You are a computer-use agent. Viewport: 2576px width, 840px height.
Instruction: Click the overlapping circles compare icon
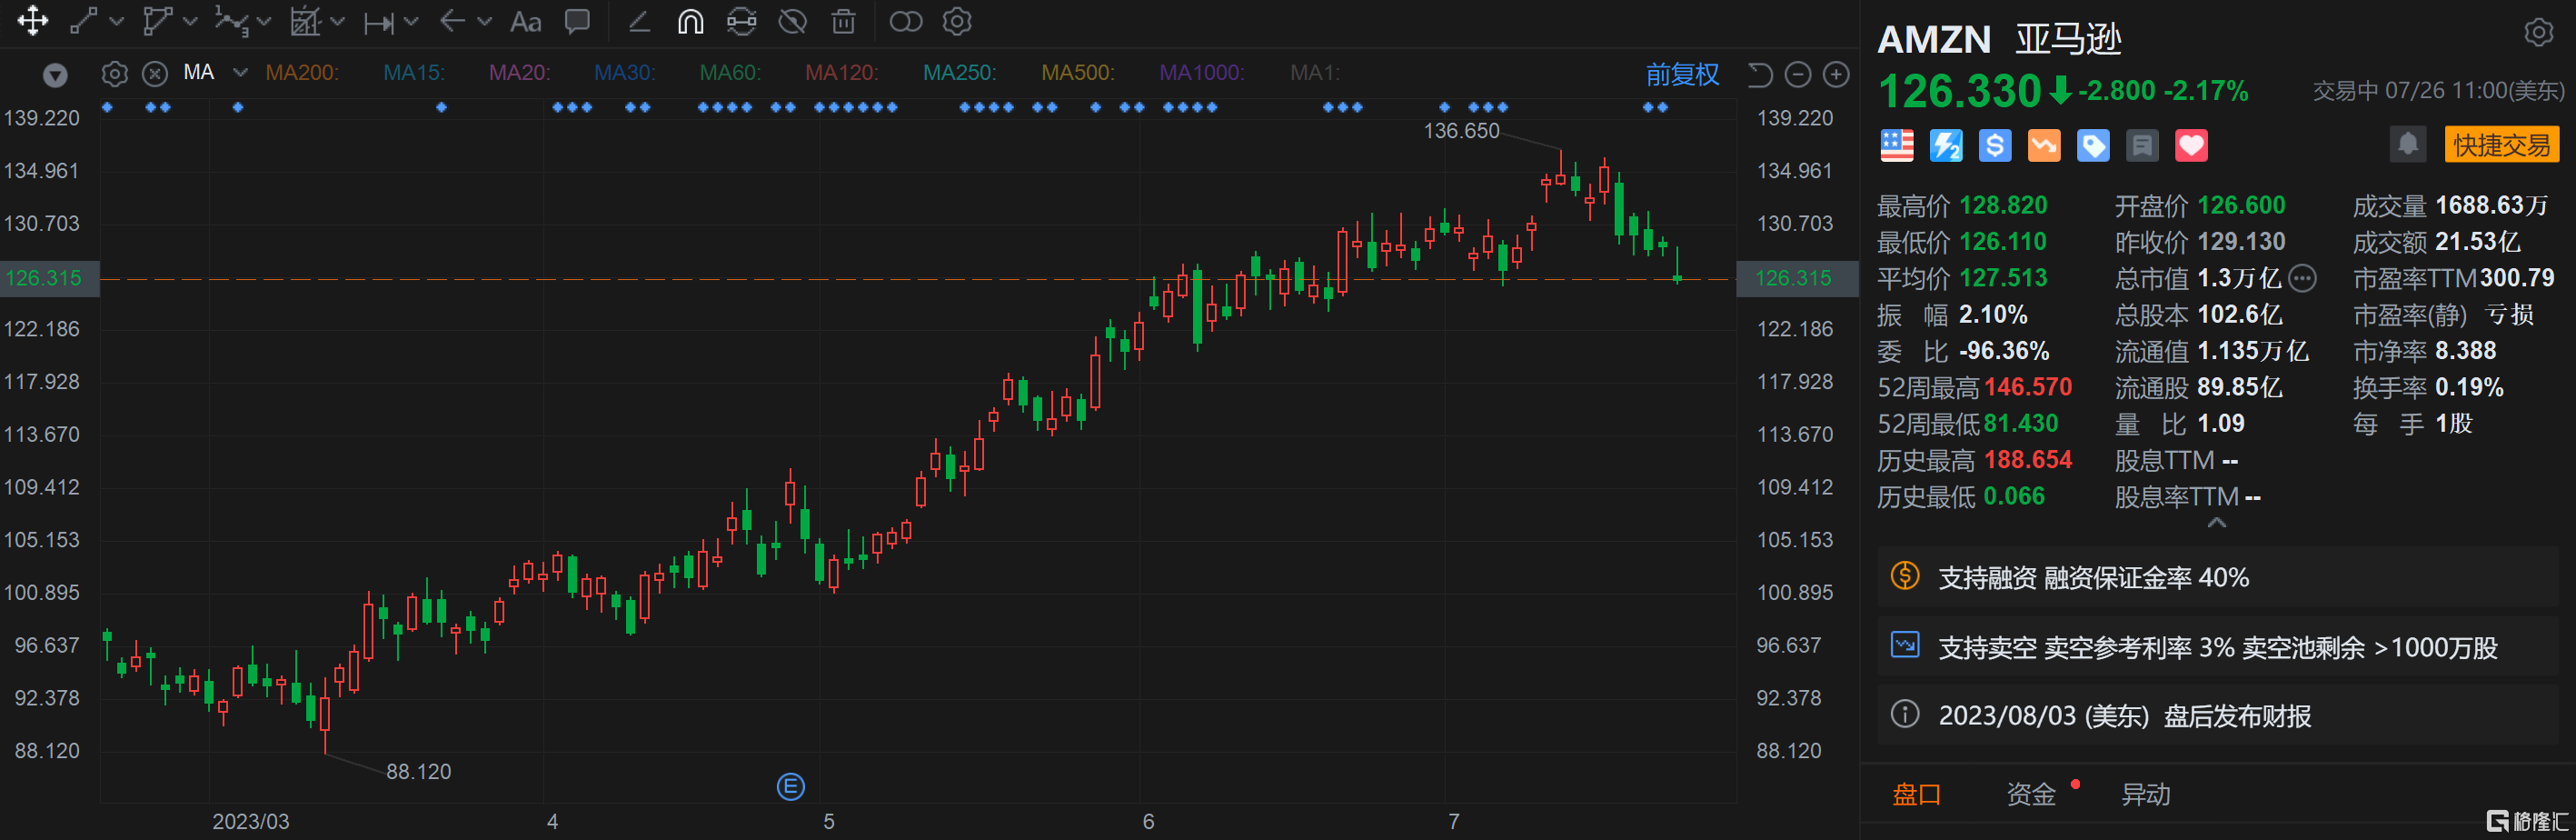906,21
